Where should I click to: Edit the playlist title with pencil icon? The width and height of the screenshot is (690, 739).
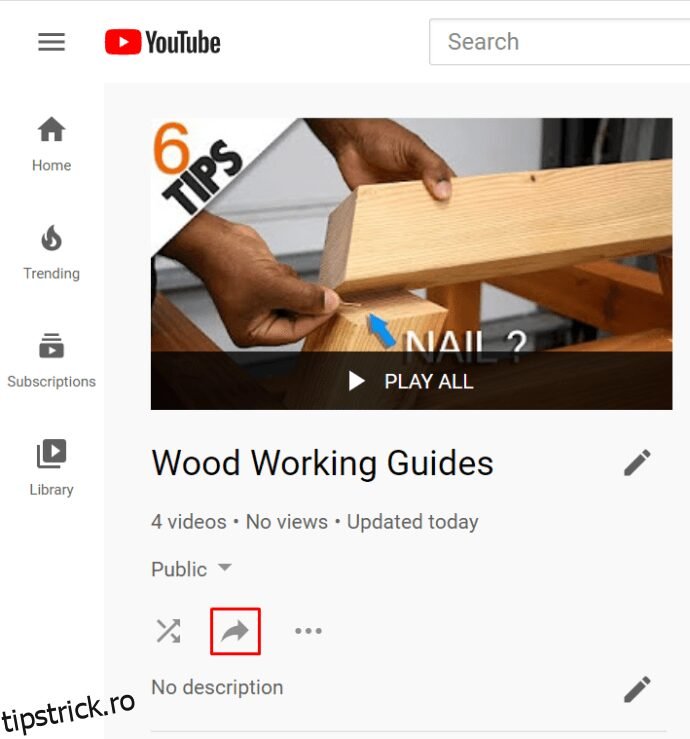pyautogui.click(x=637, y=462)
